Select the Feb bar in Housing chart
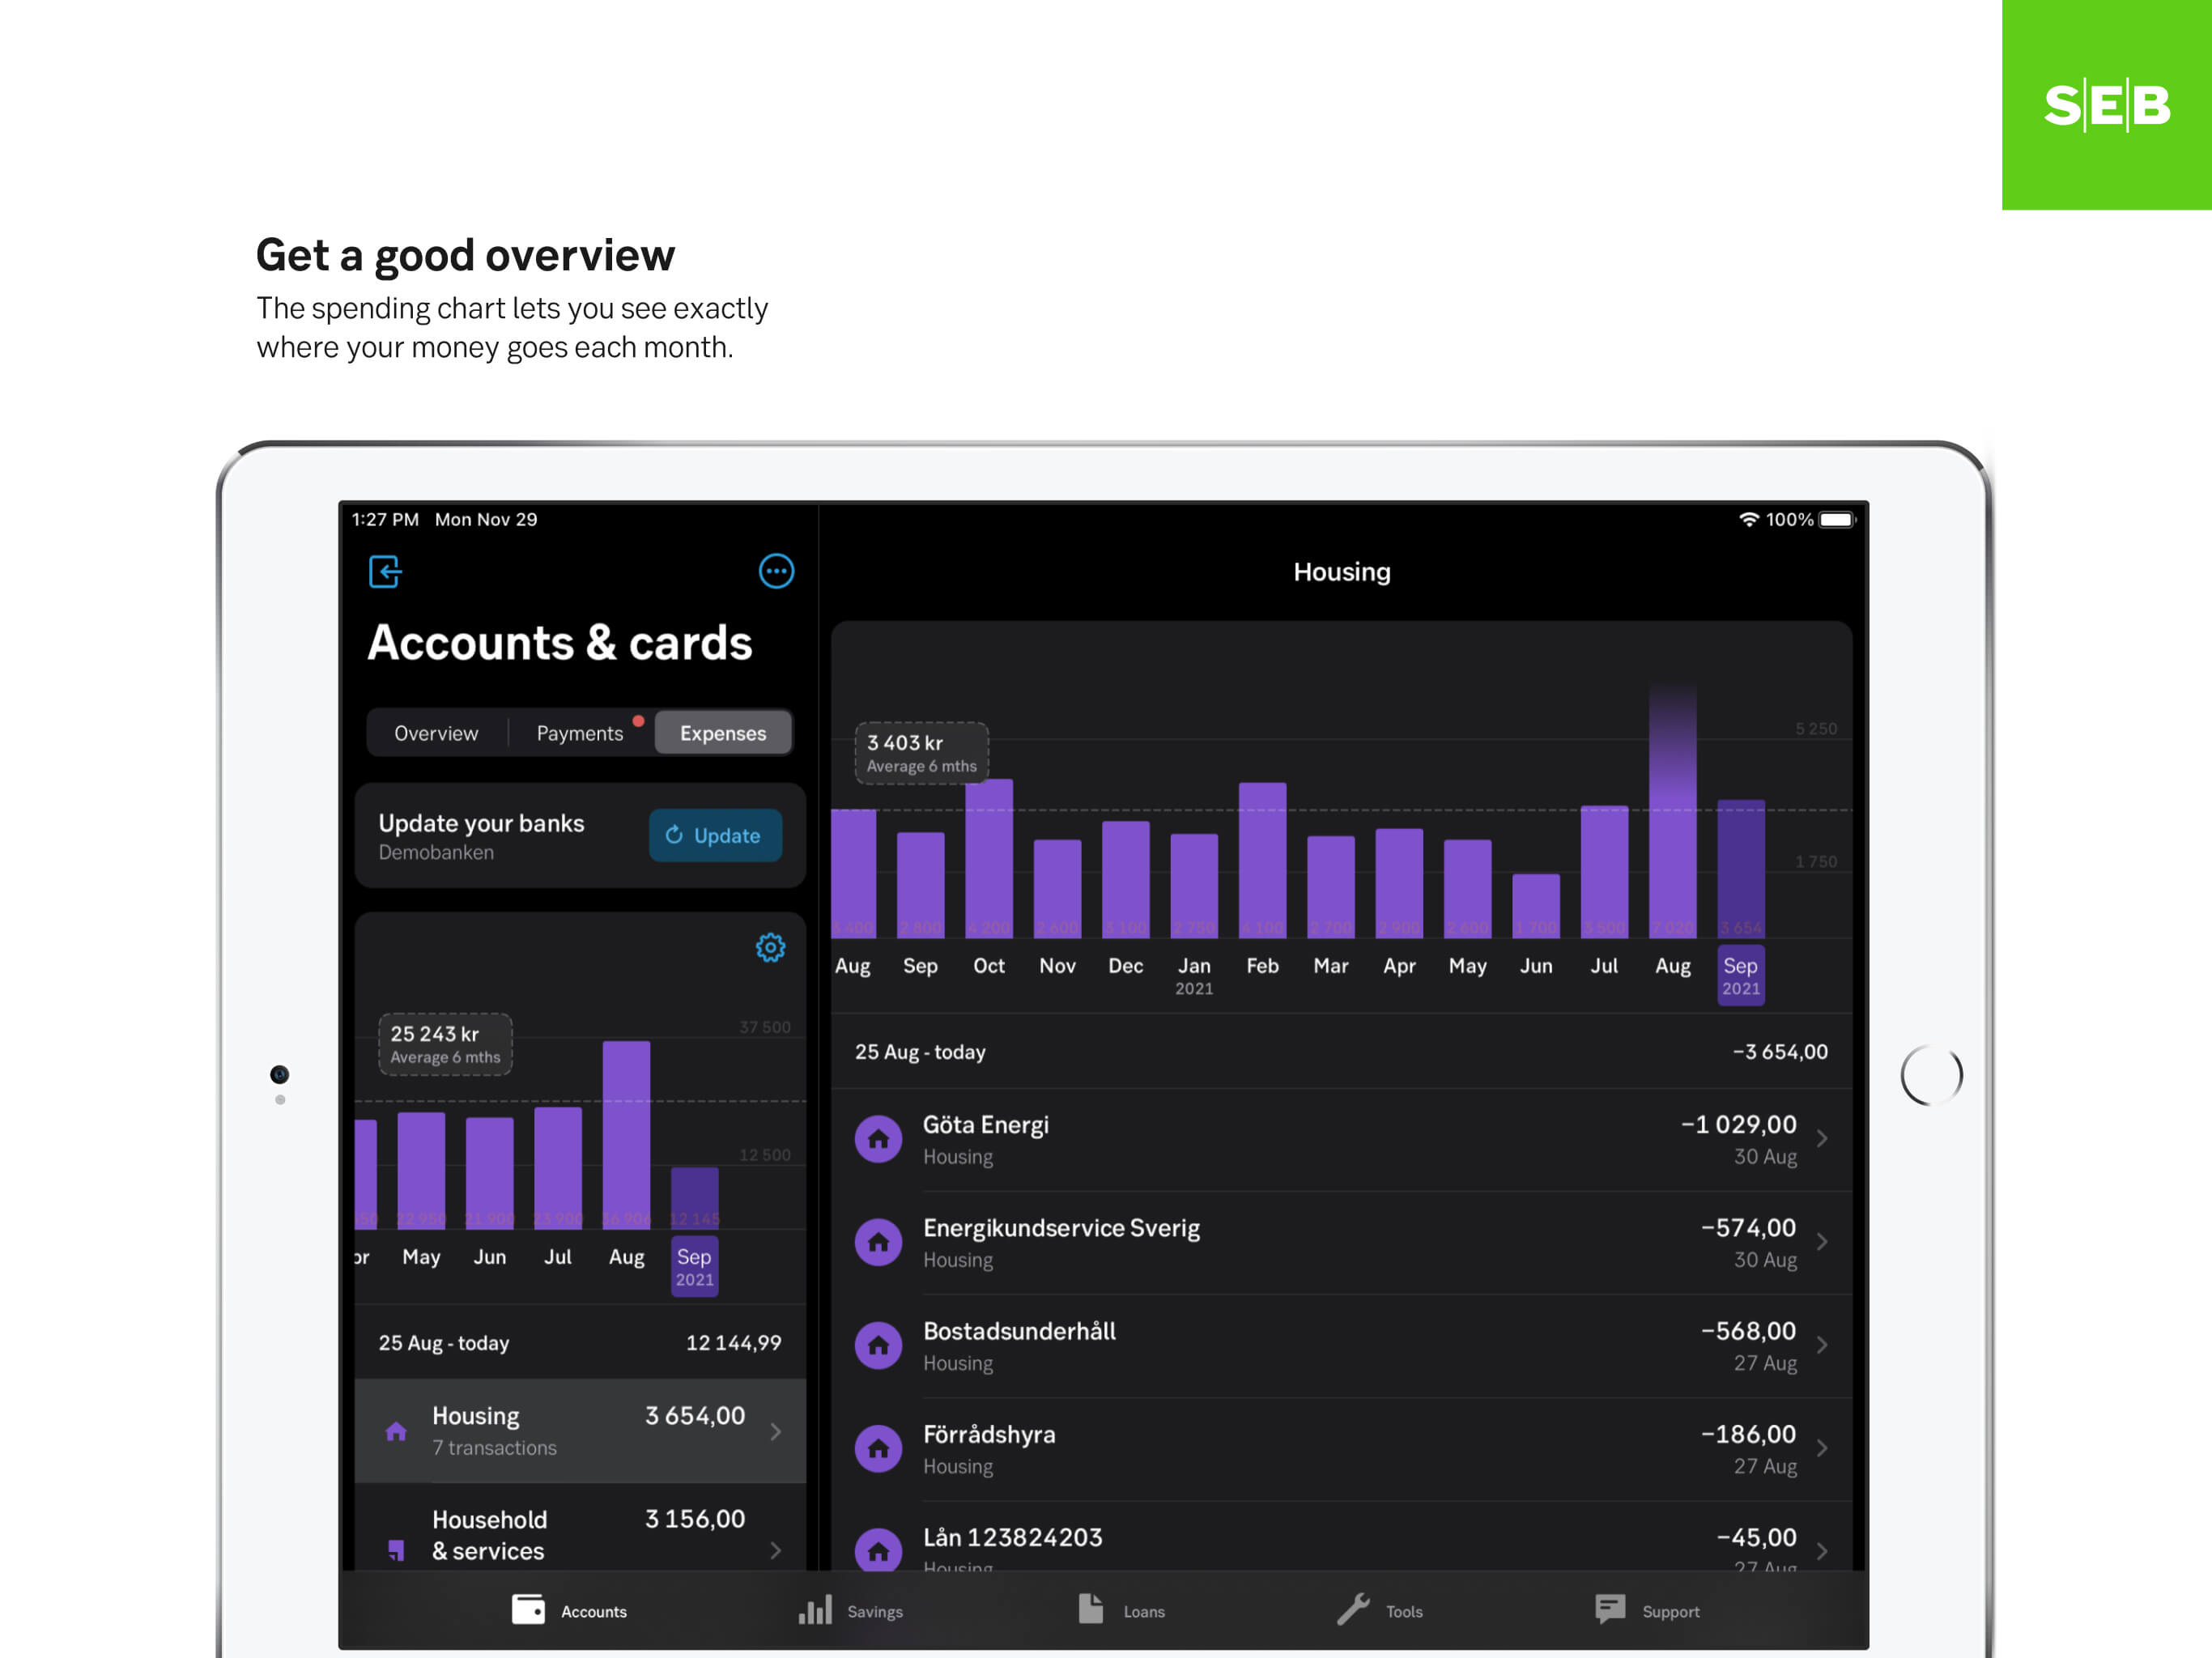 coord(1262,860)
